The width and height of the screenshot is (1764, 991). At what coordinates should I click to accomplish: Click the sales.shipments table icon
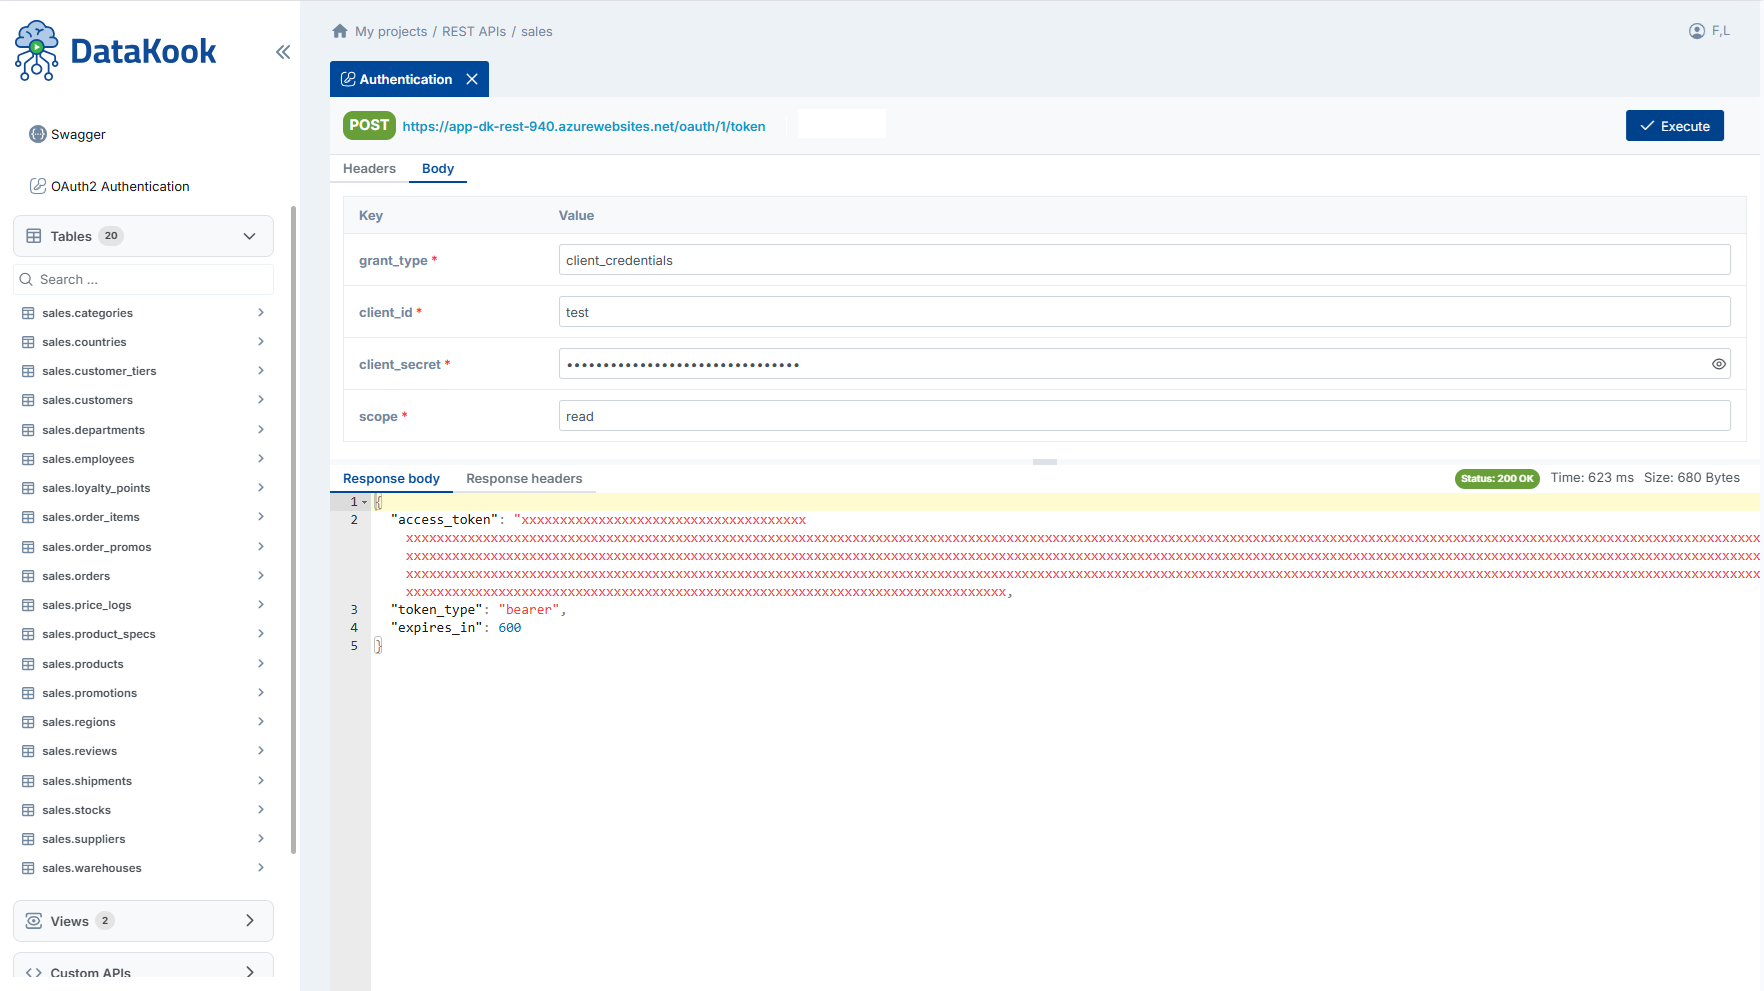point(28,781)
